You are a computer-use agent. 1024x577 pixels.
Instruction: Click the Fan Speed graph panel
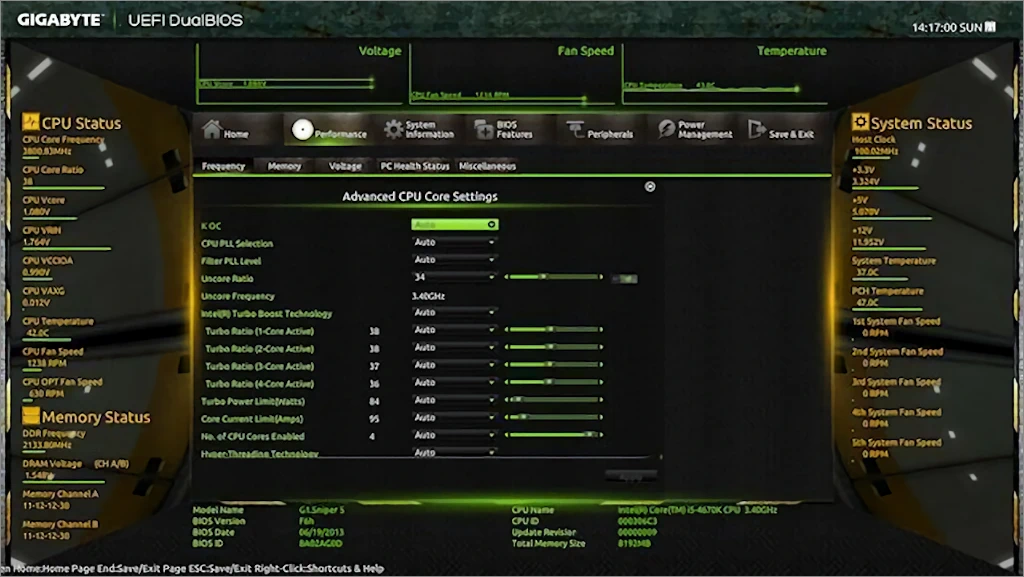[x=513, y=74]
